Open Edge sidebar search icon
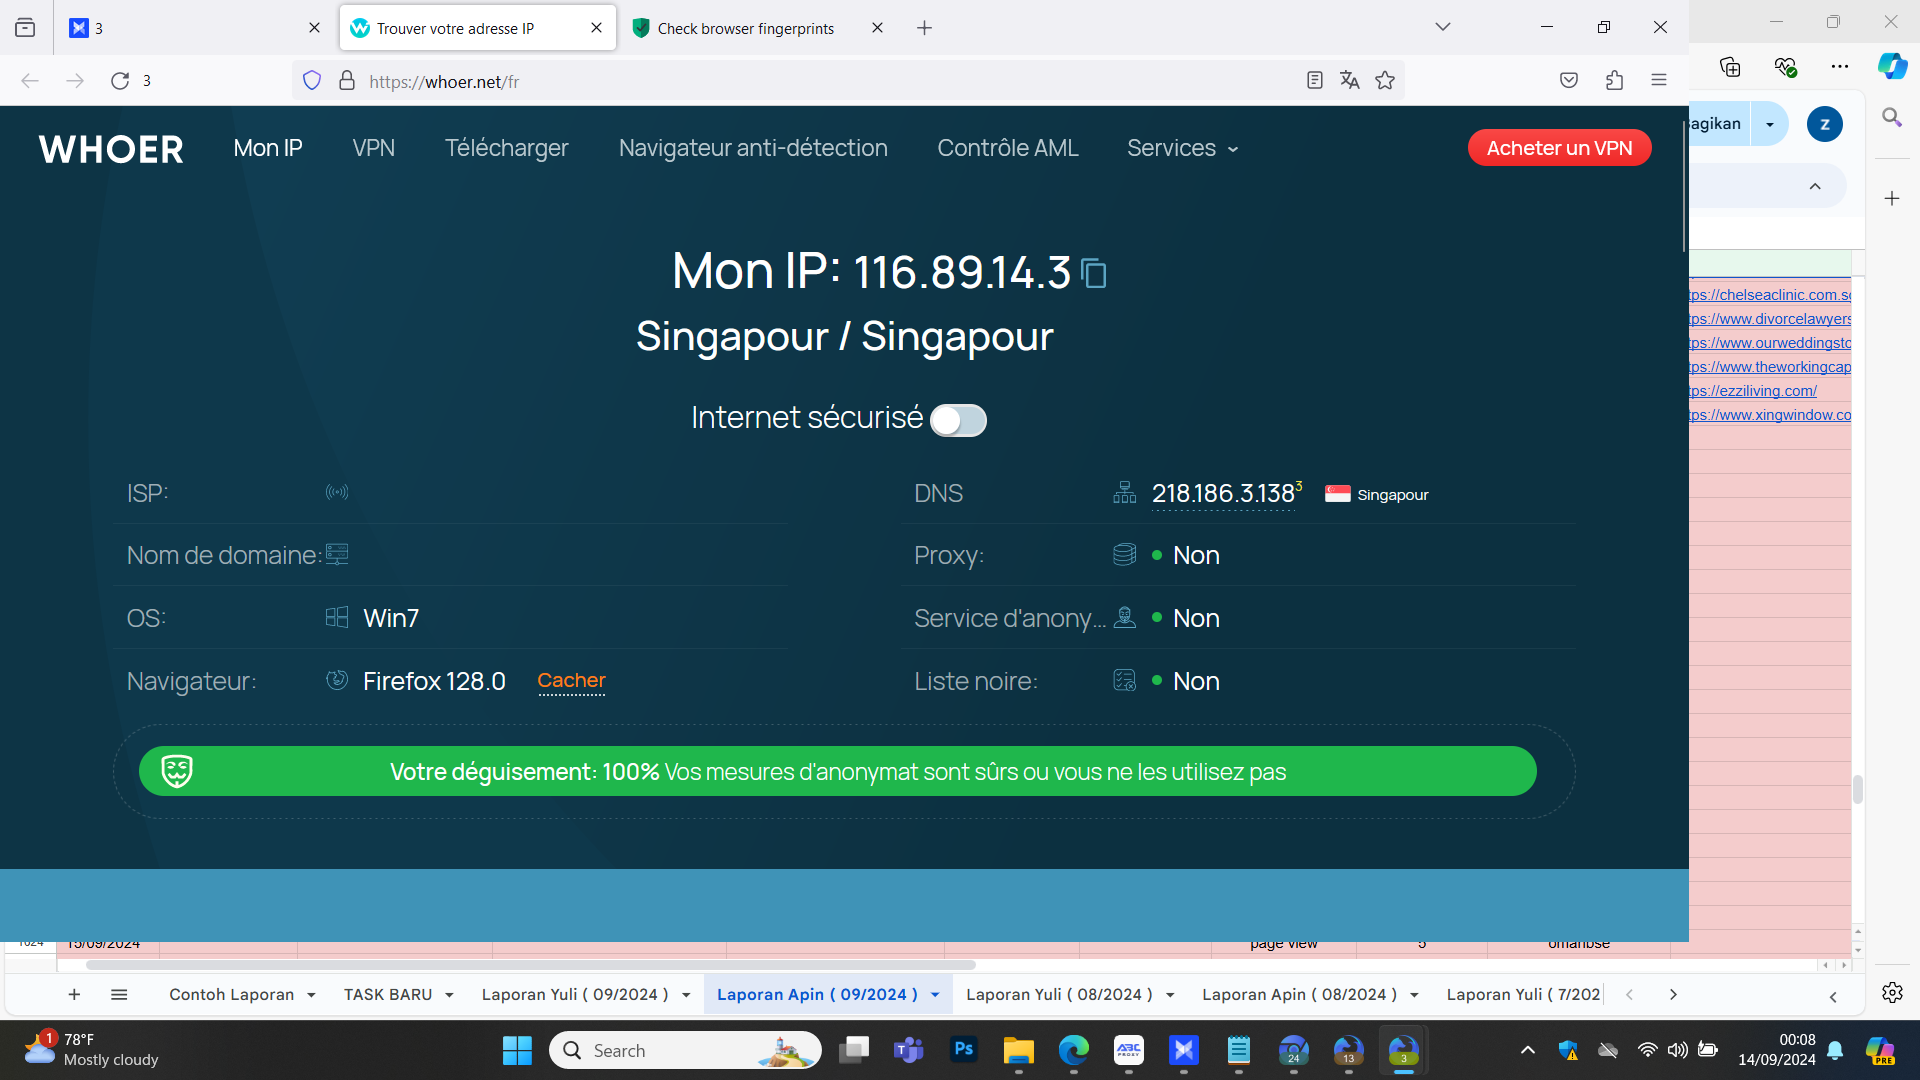The height and width of the screenshot is (1080, 1920). pyautogui.click(x=1892, y=117)
